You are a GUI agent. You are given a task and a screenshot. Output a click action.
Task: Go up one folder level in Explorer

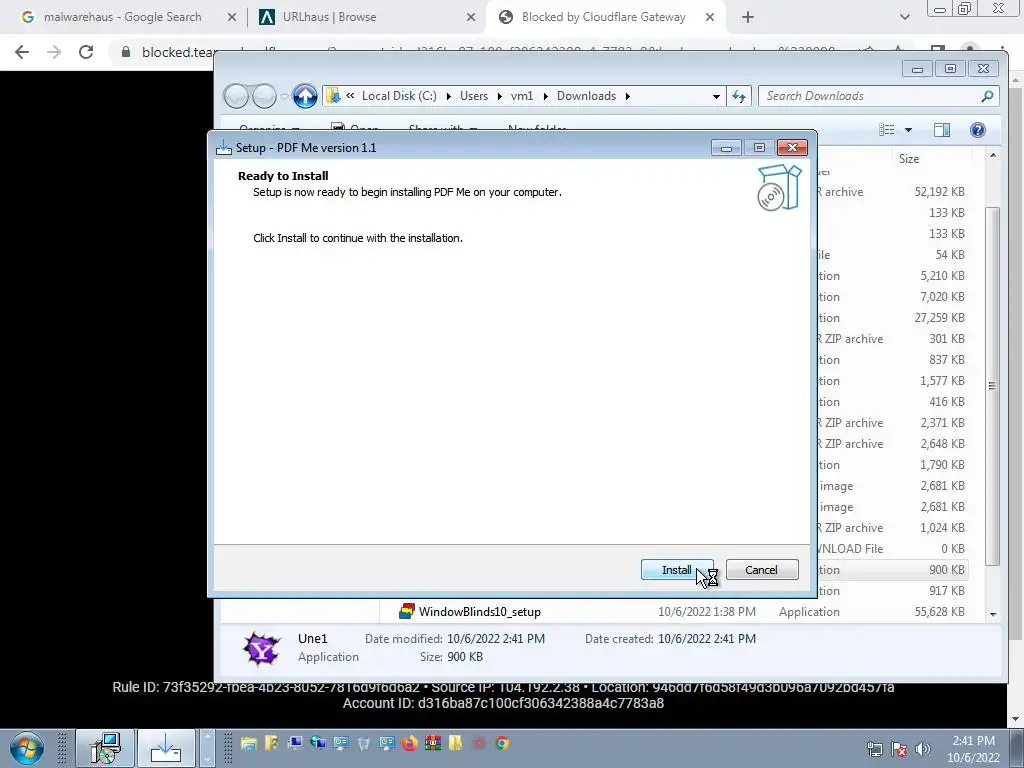(305, 96)
